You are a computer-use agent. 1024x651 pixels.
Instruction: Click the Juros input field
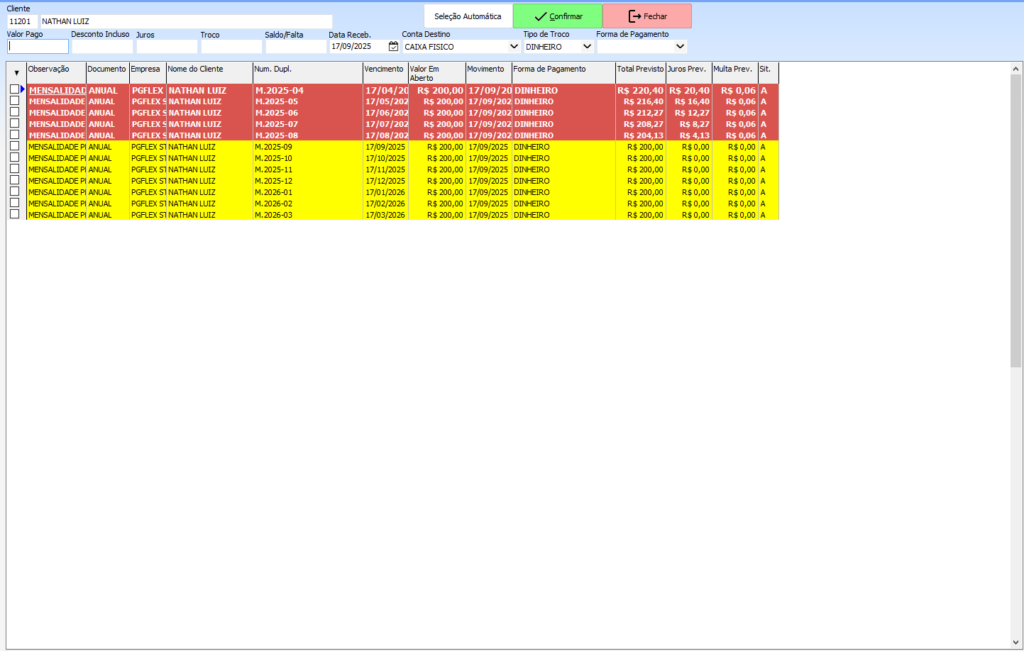pyautogui.click(x=167, y=46)
